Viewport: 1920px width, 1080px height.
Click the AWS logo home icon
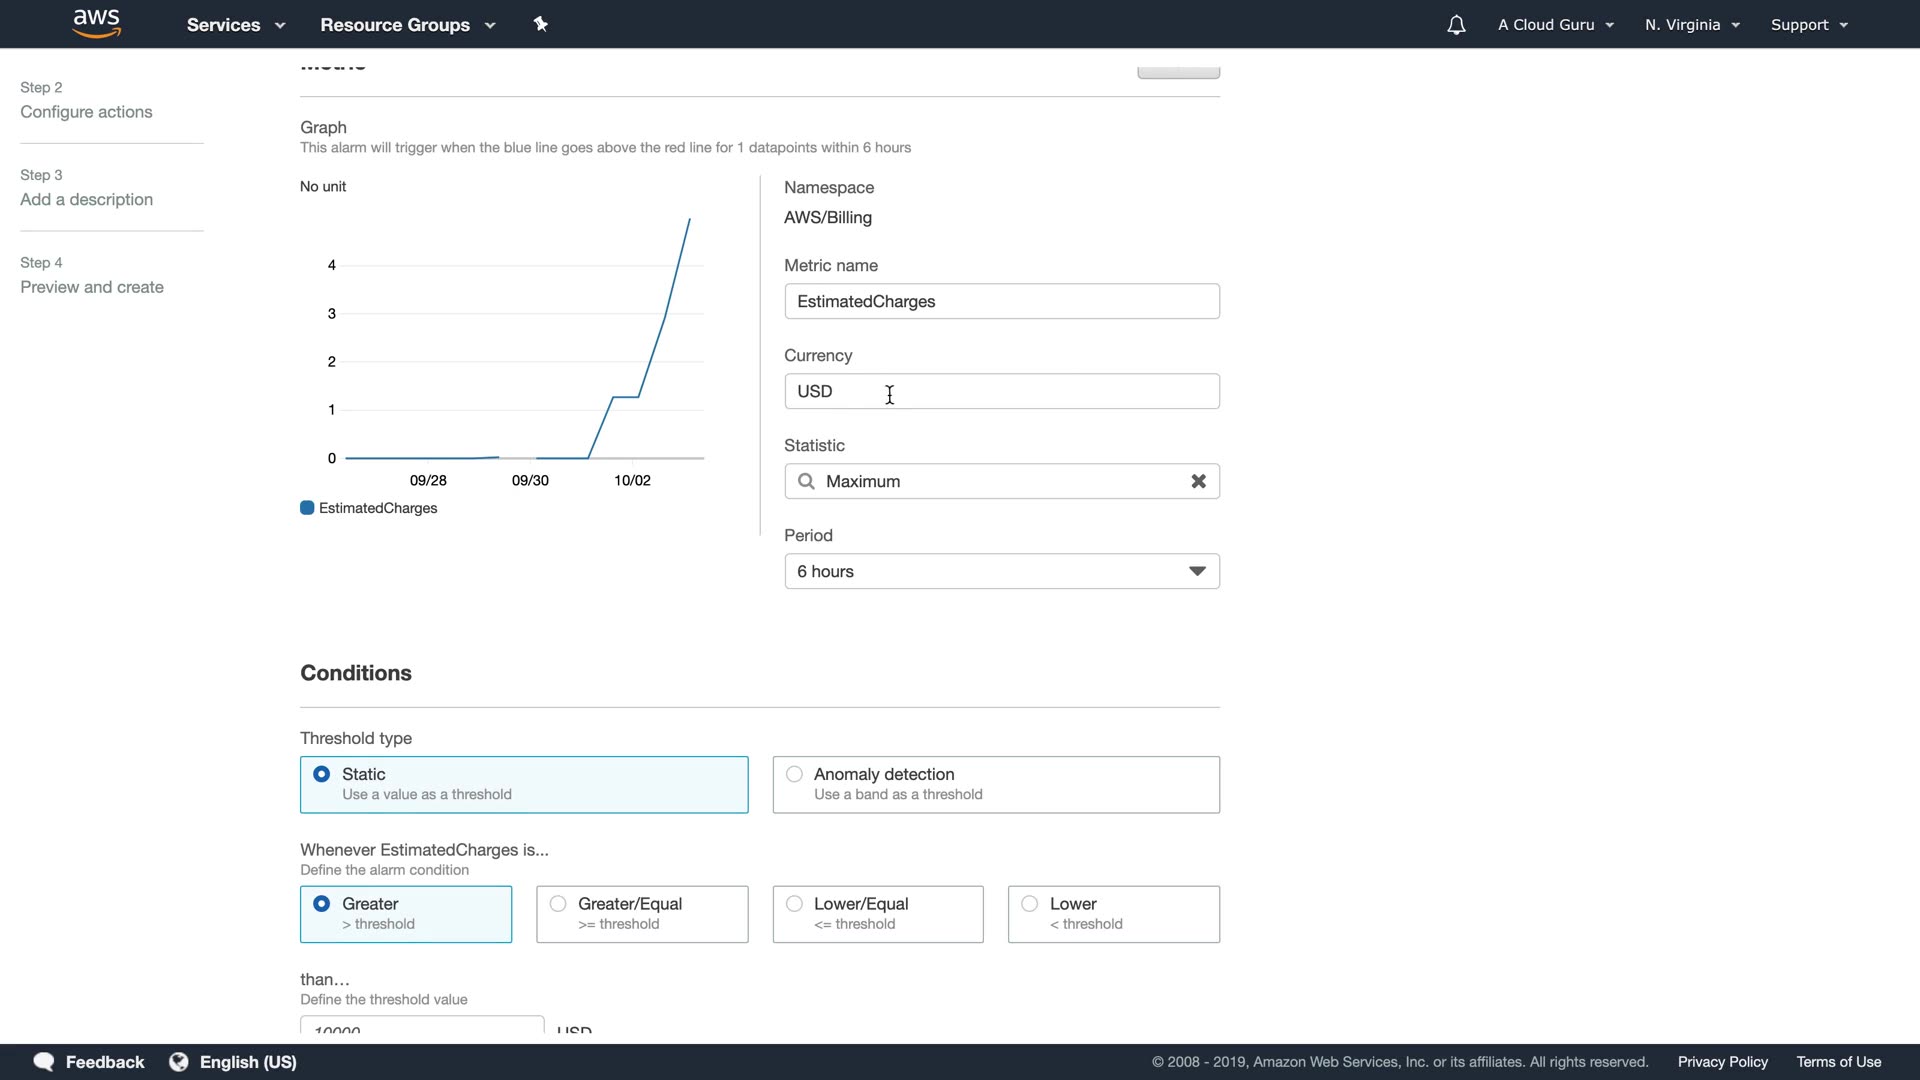(x=97, y=24)
